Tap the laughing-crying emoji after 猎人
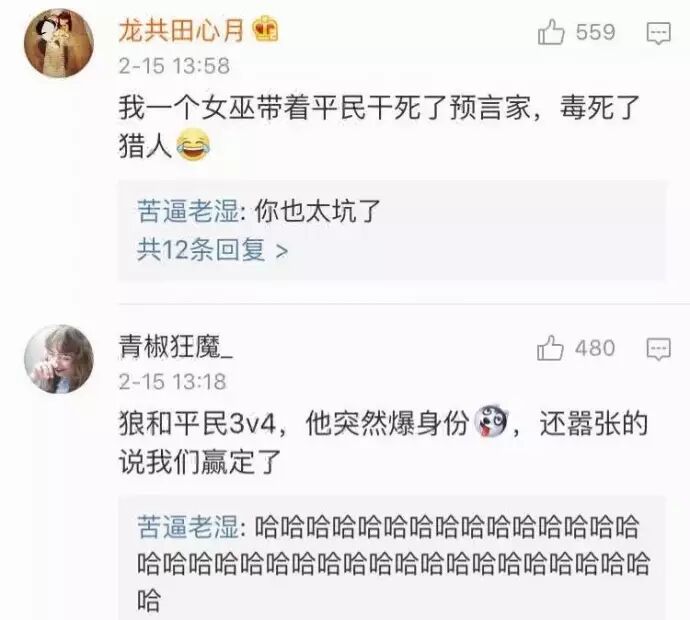The height and width of the screenshot is (620, 690). click(x=193, y=146)
